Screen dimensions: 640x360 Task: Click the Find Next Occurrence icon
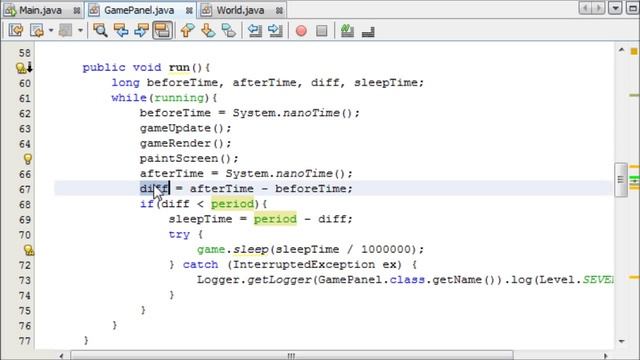141,31
